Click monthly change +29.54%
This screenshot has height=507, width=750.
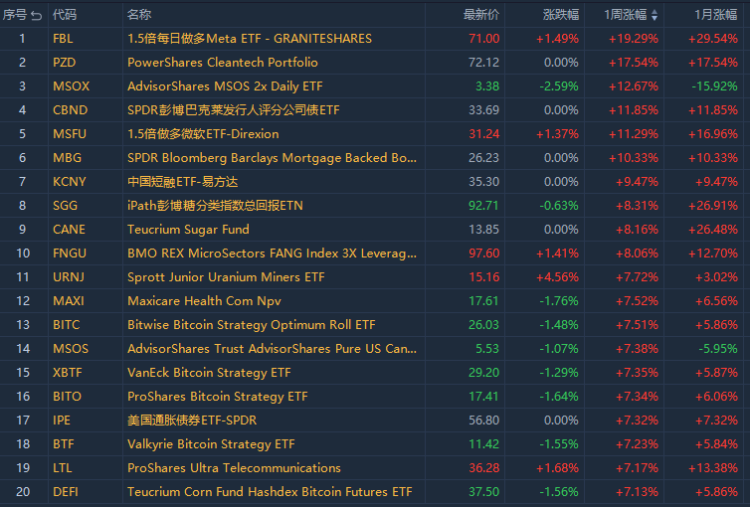tap(713, 39)
